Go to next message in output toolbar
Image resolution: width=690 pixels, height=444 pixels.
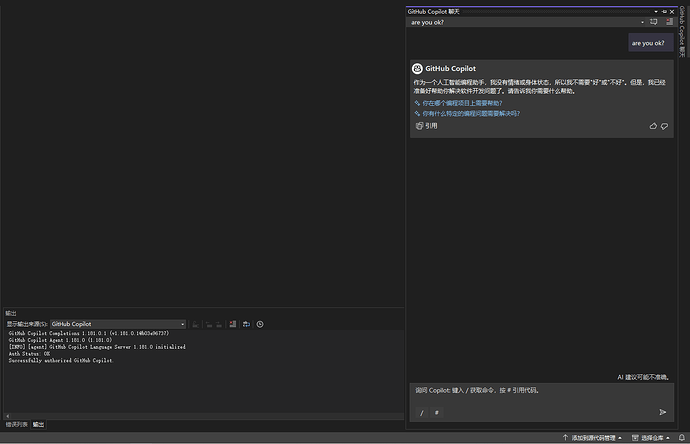click(219, 324)
